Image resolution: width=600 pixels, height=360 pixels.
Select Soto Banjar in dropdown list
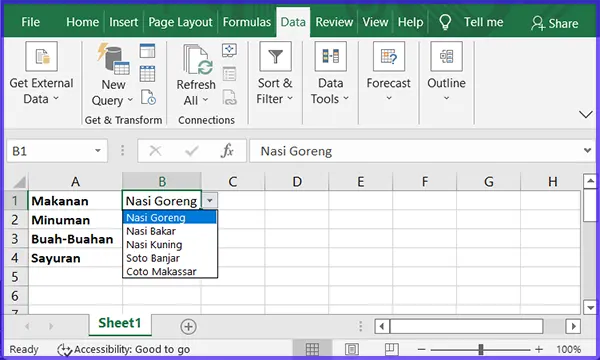tap(170, 258)
